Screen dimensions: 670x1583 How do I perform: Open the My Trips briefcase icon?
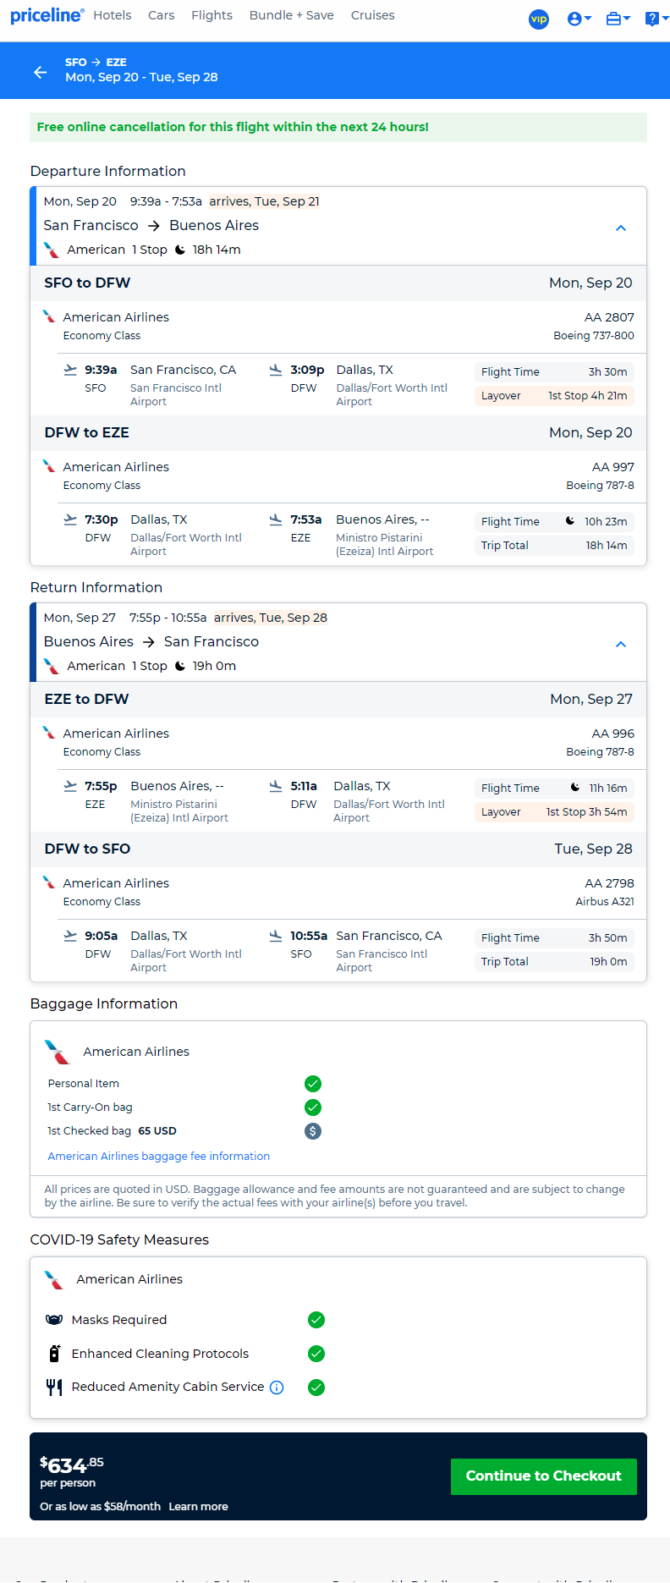(x=618, y=19)
